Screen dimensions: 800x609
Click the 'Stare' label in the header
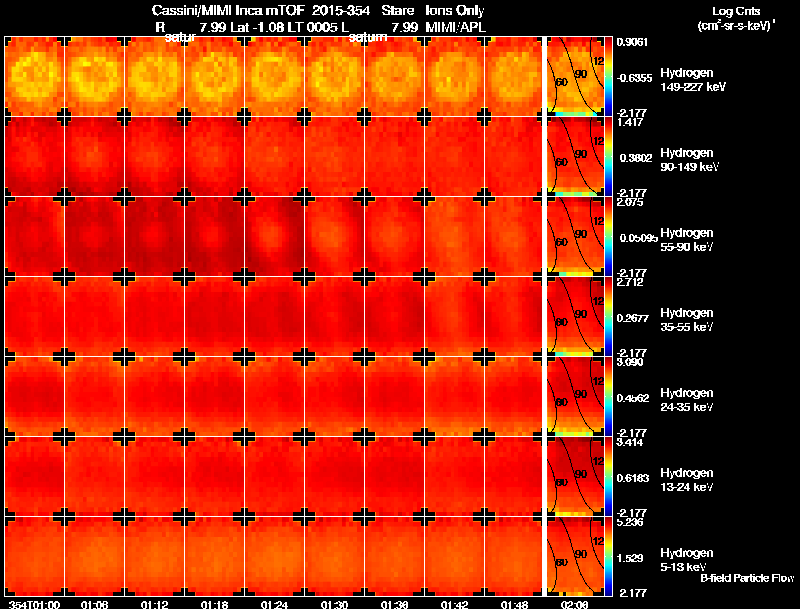pyautogui.click(x=397, y=11)
